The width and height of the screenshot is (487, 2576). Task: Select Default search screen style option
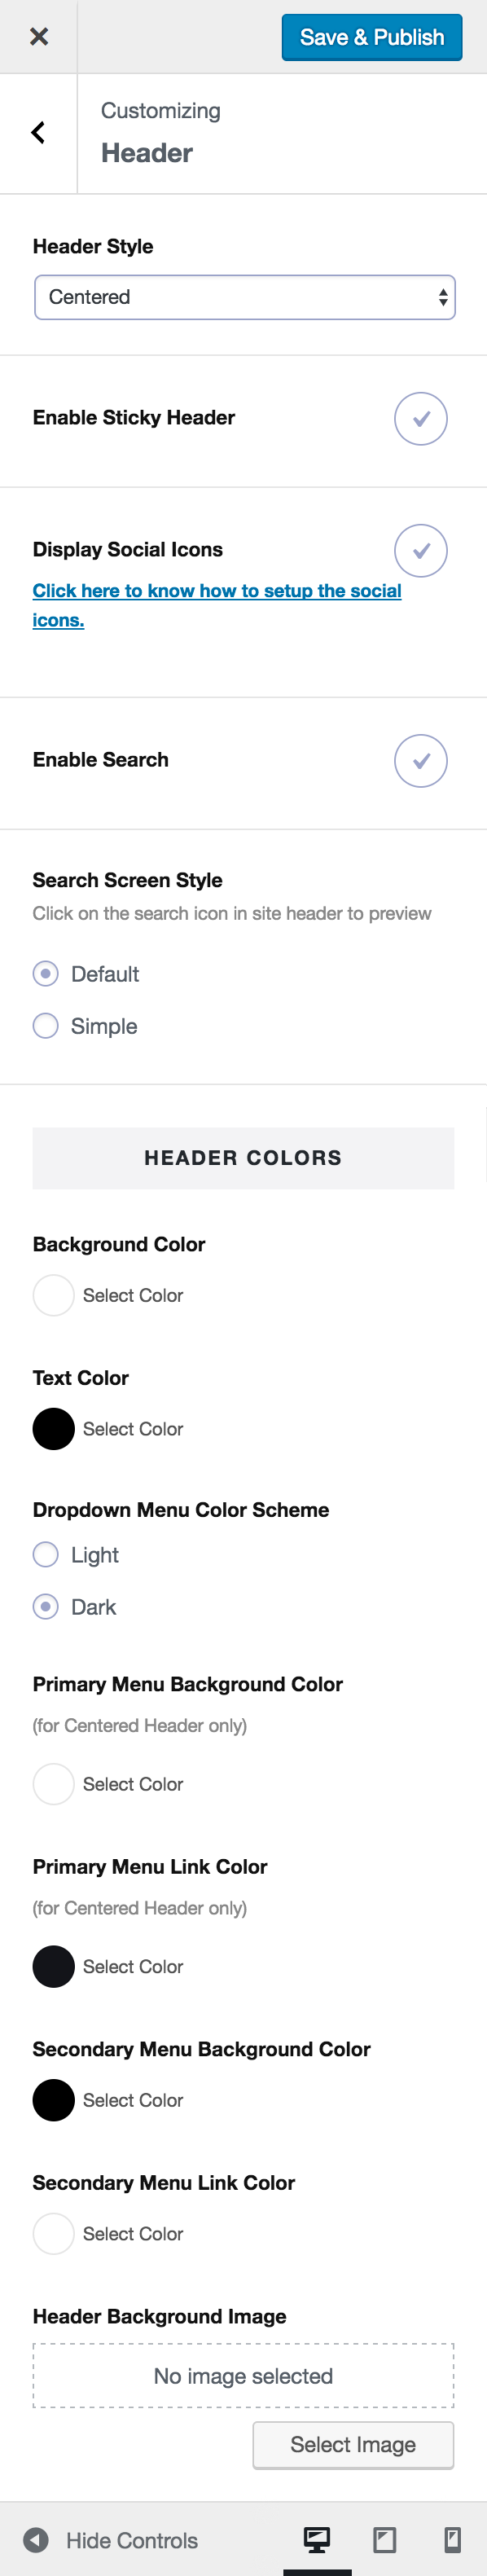click(45, 973)
